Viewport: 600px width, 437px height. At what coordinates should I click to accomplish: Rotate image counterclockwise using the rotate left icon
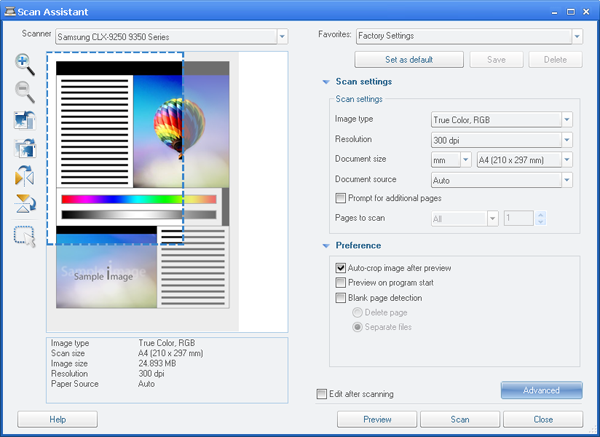25,121
